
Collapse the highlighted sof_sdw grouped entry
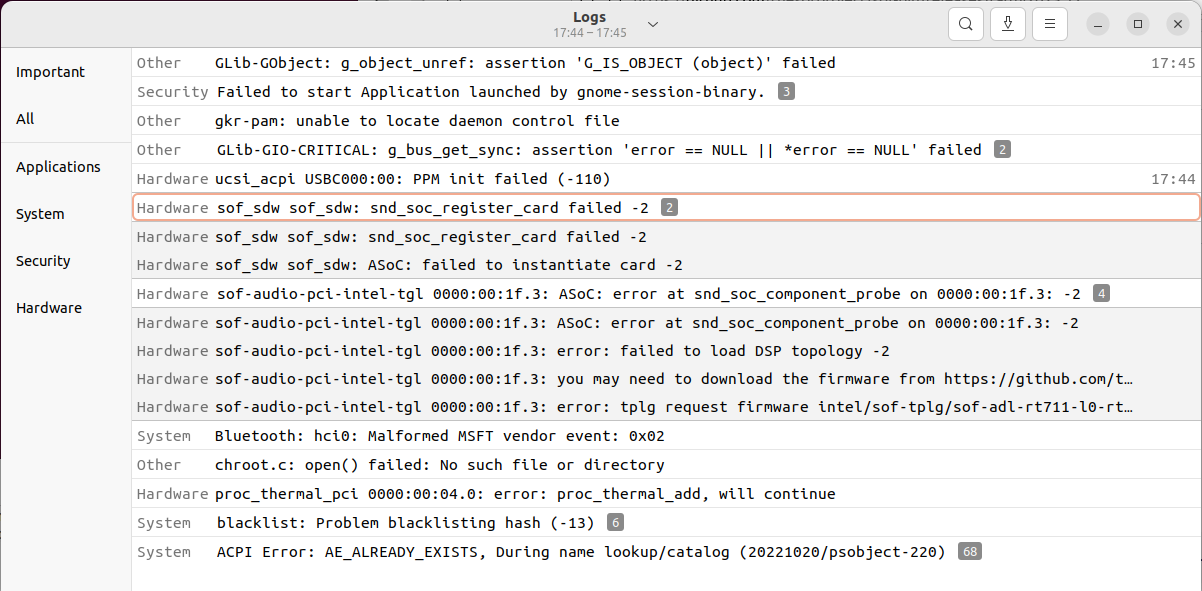668,207
